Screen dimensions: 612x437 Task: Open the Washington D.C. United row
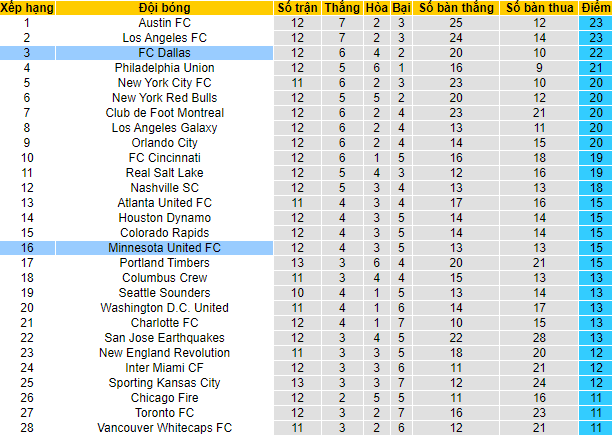click(164, 307)
